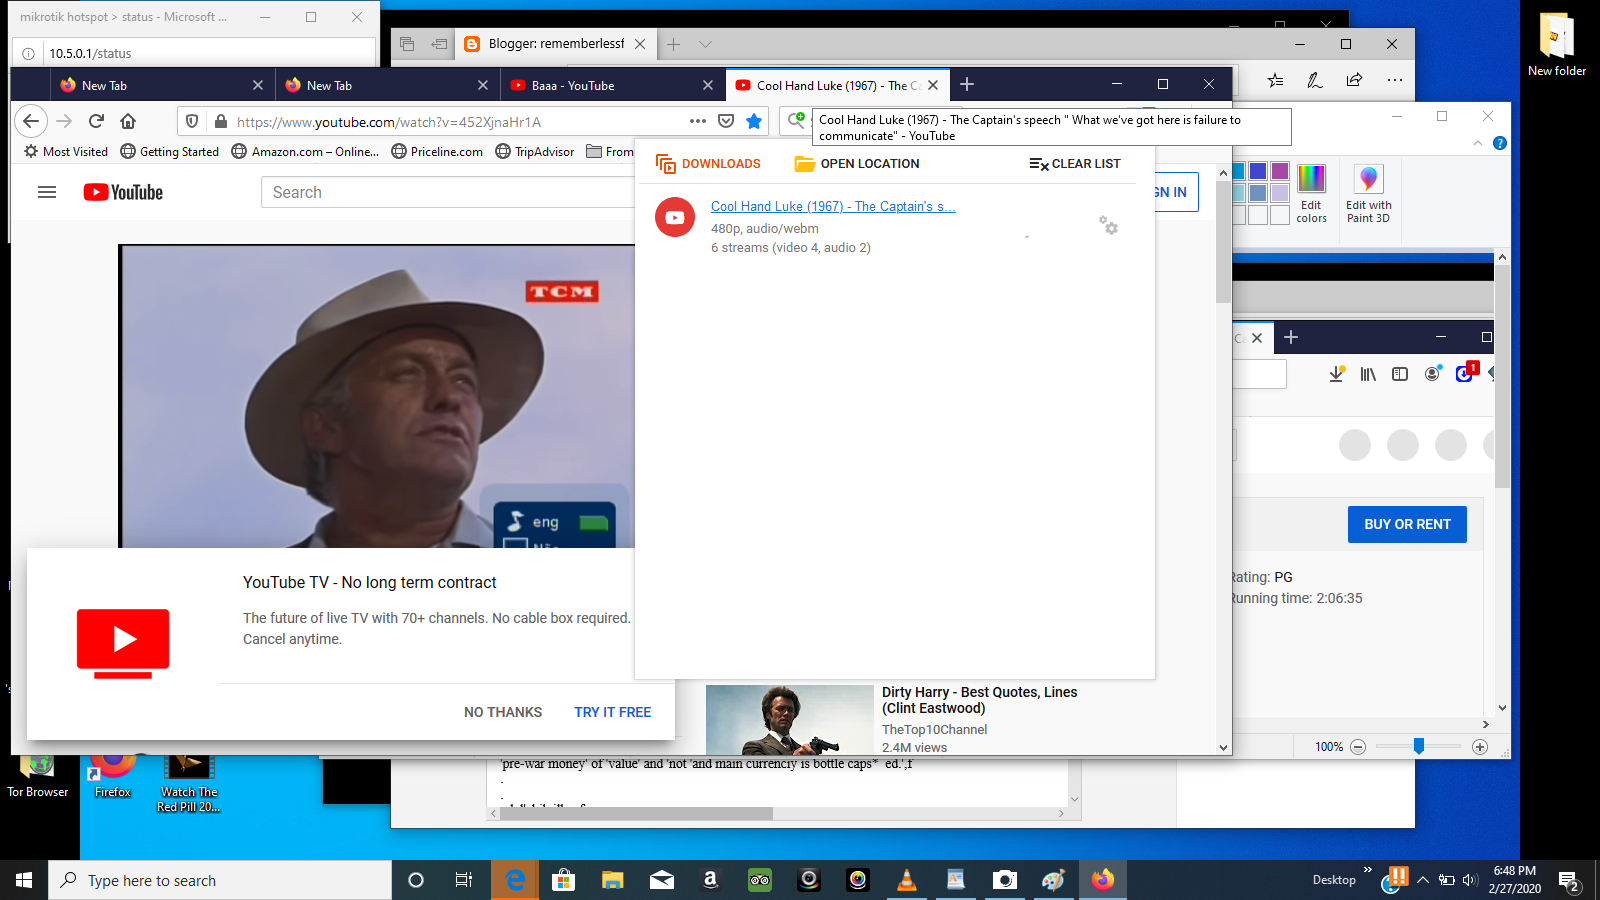This screenshot has width=1600, height=900.
Task: Toggle sidebar icon in rear Firefox toolbar
Action: [1400, 374]
